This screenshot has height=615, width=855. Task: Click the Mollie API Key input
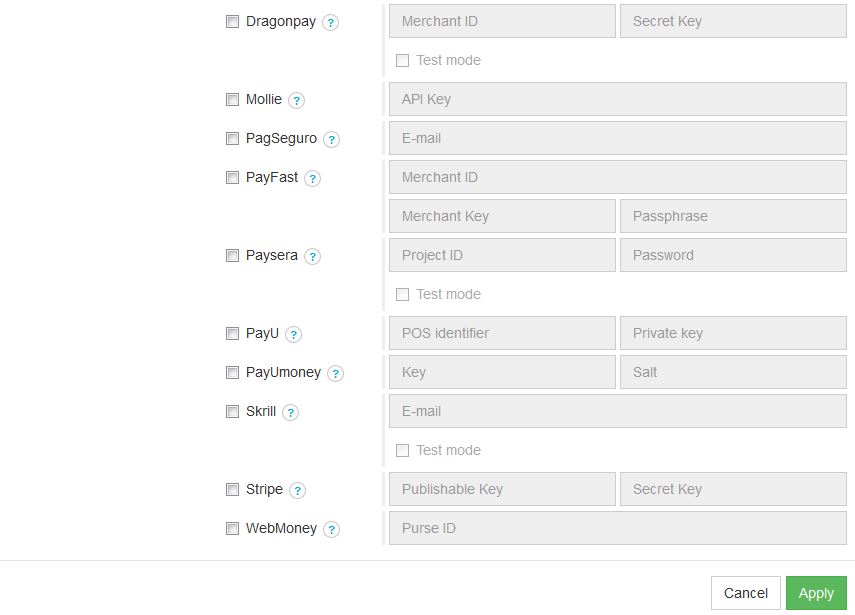tap(617, 99)
